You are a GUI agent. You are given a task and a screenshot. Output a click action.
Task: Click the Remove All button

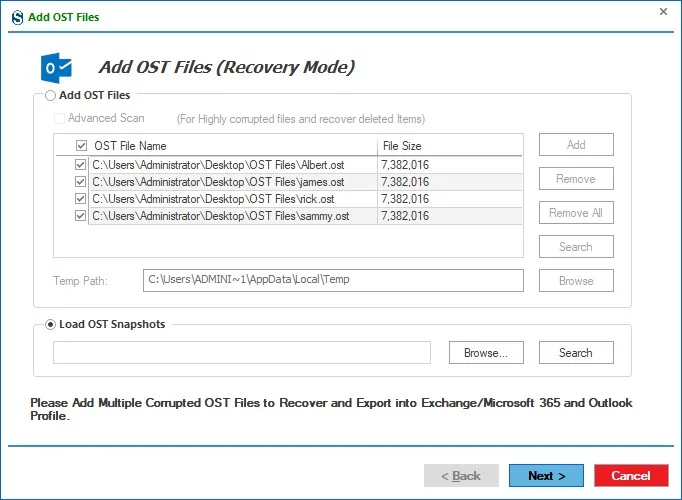(x=576, y=213)
